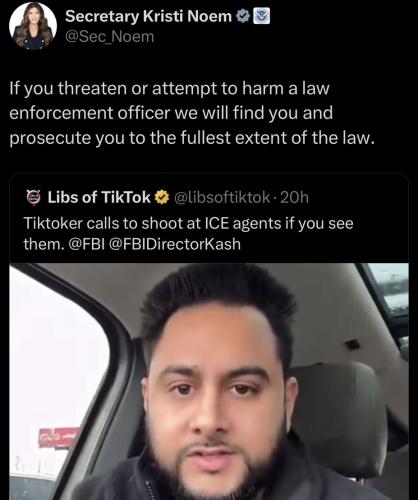The image size is (418, 500).
Task: Open the quoted post's 20h timestamp
Action: [295, 198]
